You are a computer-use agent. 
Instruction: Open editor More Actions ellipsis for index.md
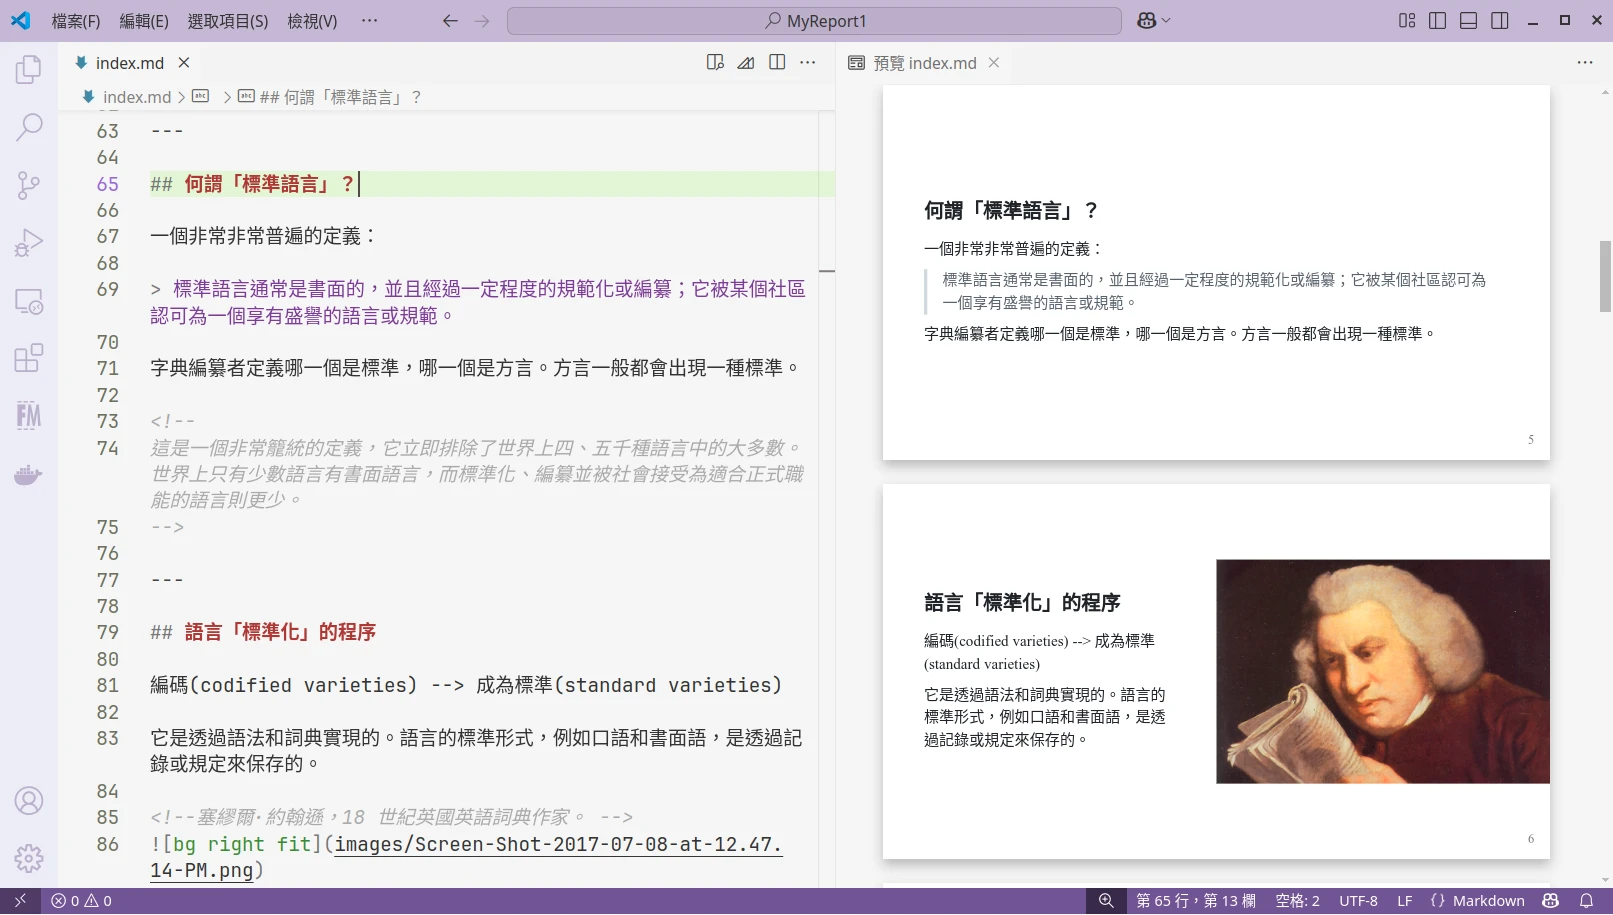pyautogui.click(x=808, y=63)
